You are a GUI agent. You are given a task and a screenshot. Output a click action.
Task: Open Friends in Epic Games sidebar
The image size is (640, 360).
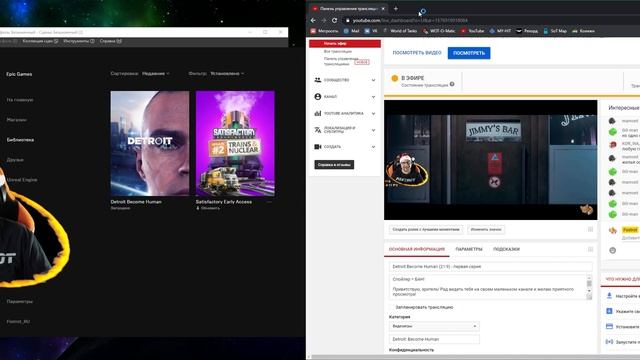tap(15, 160)
